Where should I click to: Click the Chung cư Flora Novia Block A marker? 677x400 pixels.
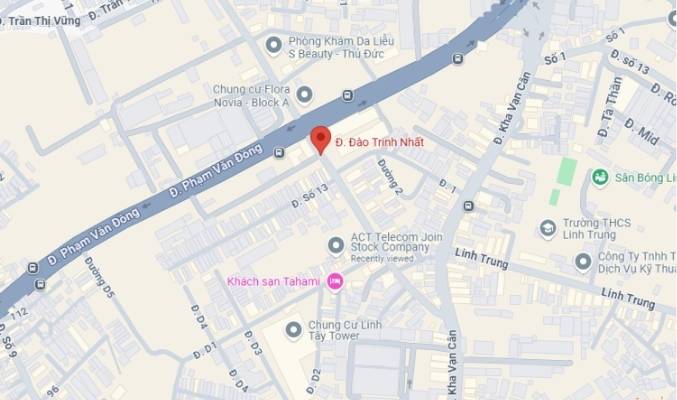(x=304, y=95)
